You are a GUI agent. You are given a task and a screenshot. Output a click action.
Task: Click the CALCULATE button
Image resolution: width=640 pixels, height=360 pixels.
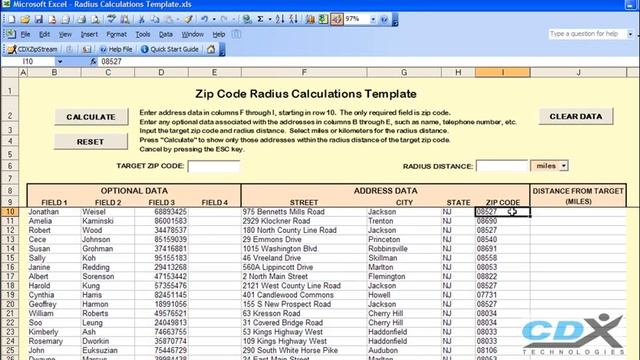pyautogui.click(x=91, y=117)
